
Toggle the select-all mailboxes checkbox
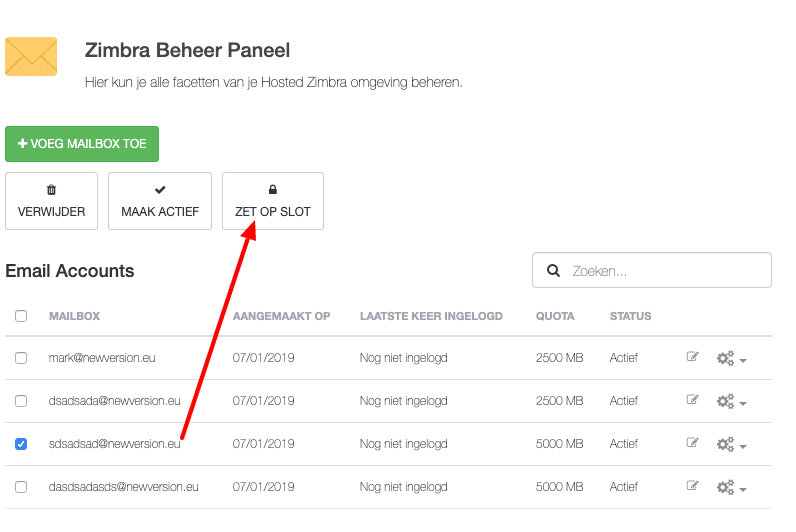tap(21, 316)
